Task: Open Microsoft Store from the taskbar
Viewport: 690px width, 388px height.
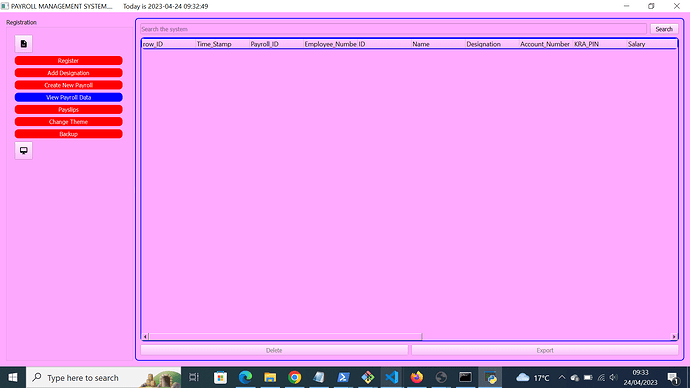Action: tap(220, 377)
